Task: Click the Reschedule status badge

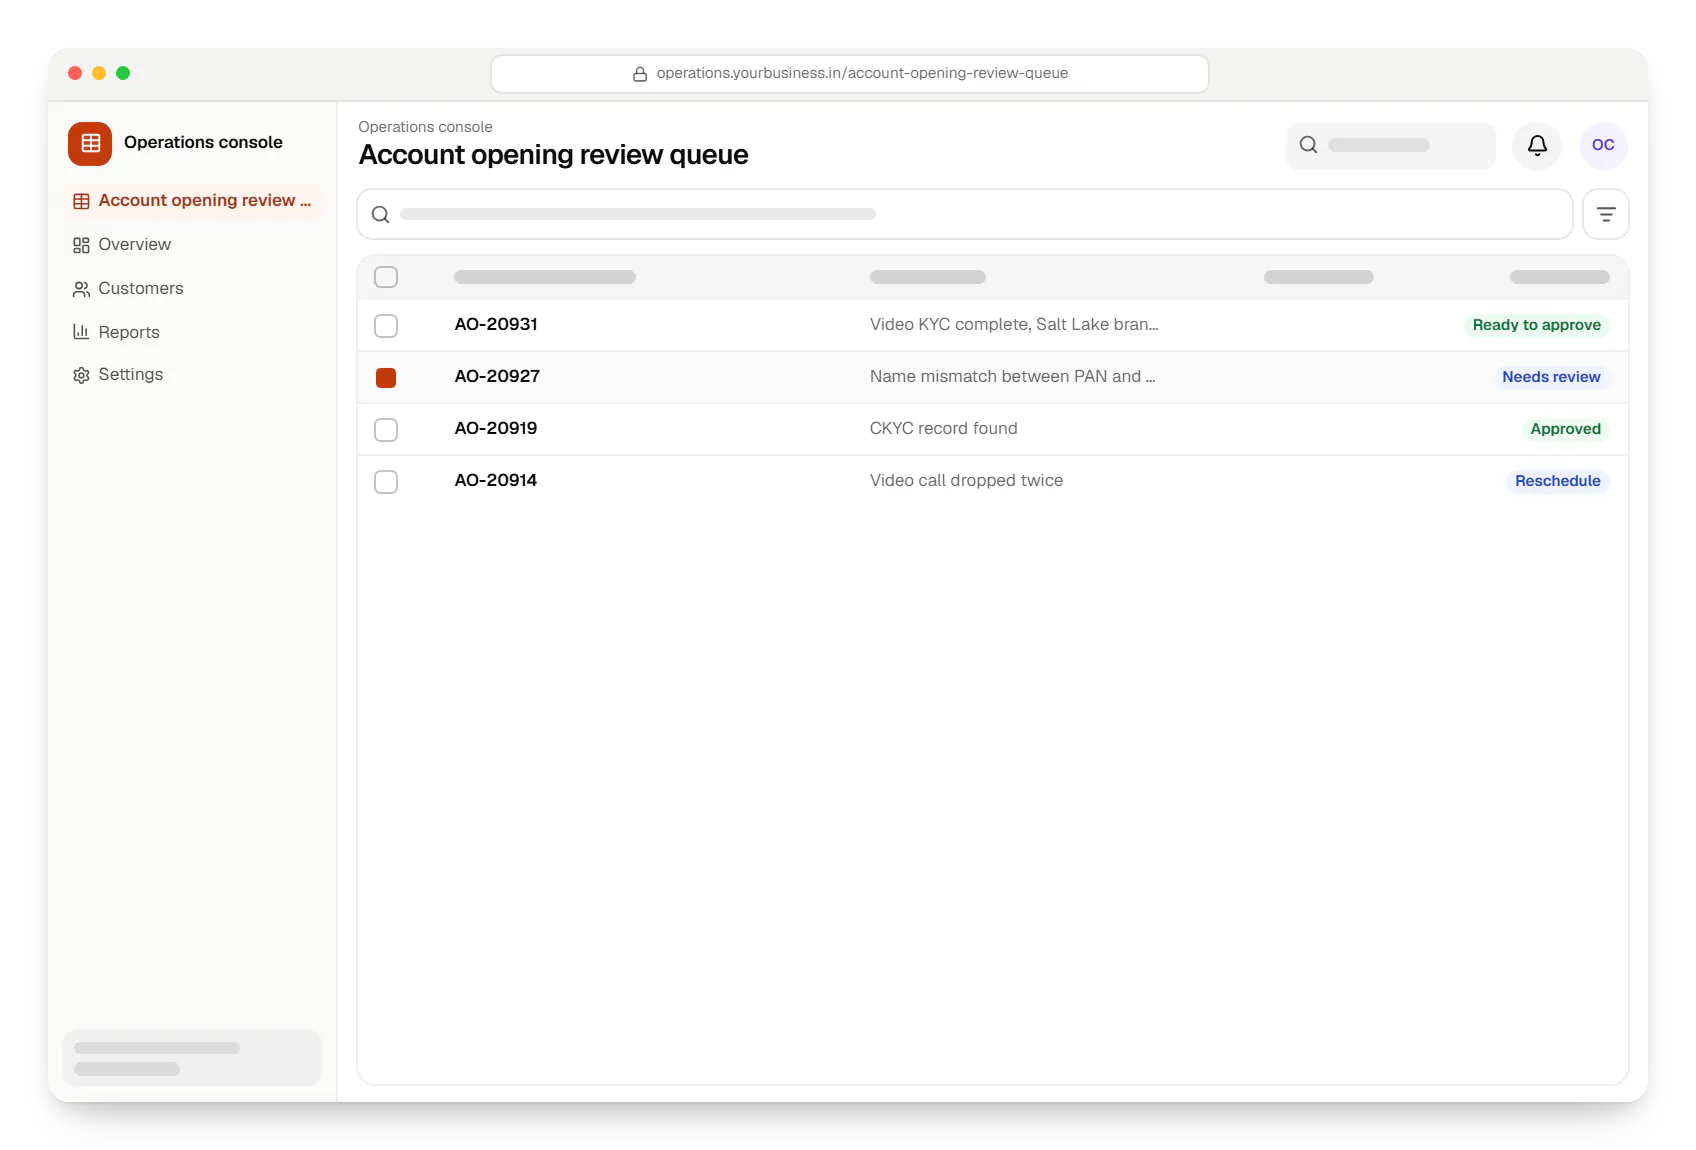Action: (x=1557, y=481)
